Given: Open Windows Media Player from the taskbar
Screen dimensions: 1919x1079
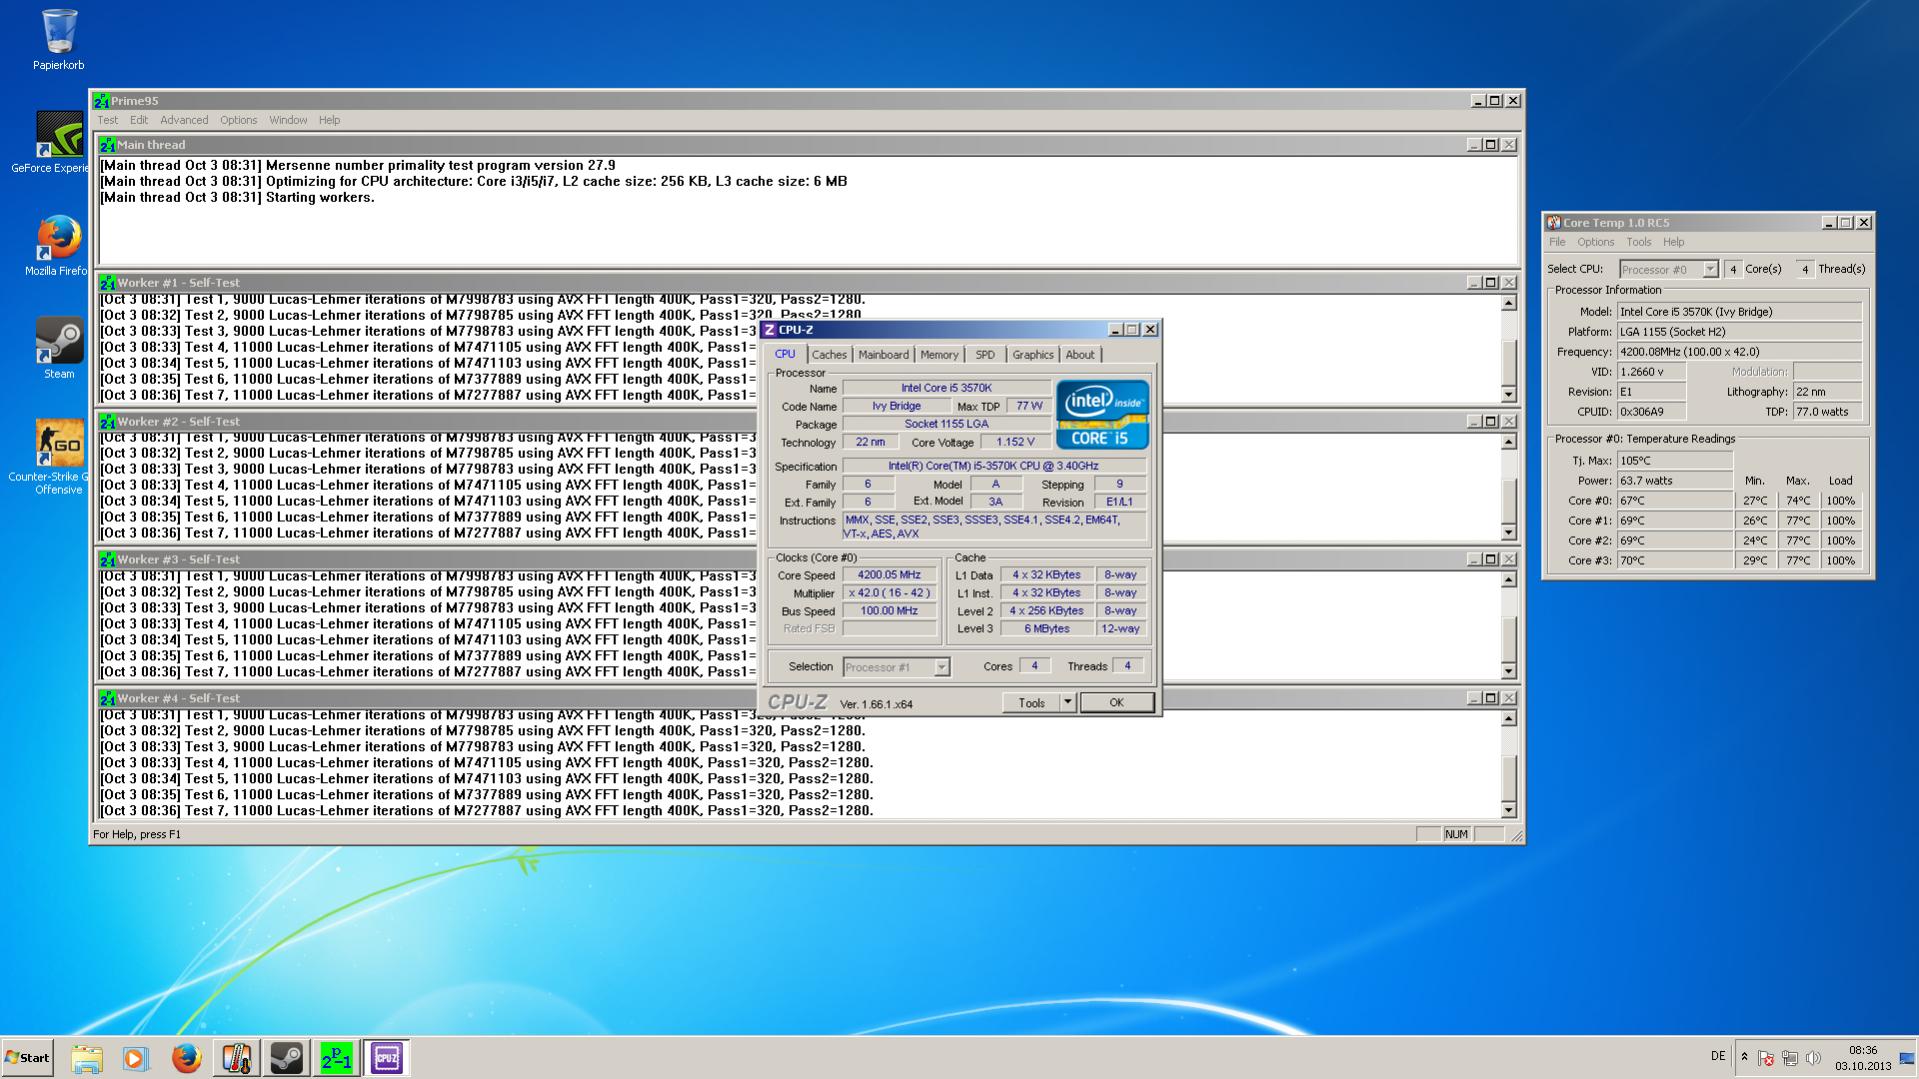Looking at the screenshot, I should click(x=136, y=1058).
